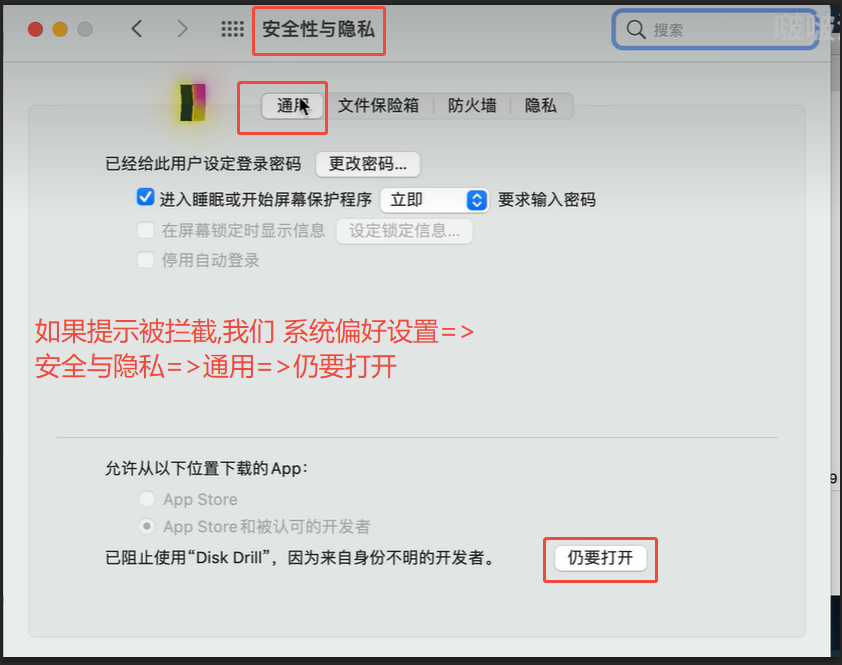Focus the 搜索 search field
The height and width of the screenshot is (665, 842).
(x=715, y=30)
